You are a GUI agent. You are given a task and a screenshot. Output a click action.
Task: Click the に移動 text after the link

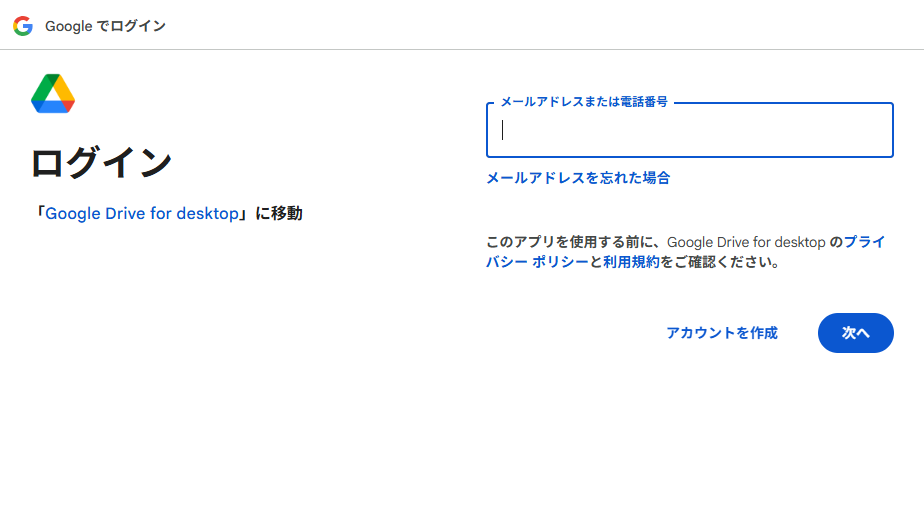pos(278,213)
